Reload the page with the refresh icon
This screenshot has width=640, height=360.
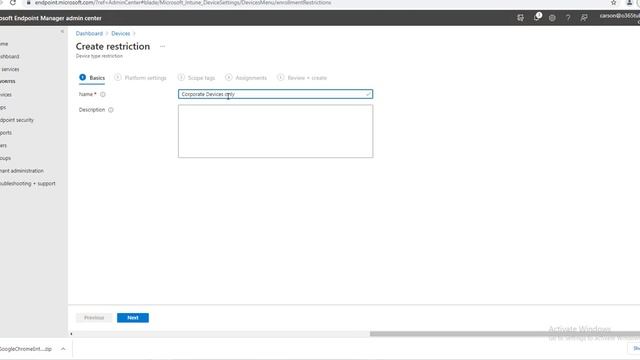(x=13, y=2)
